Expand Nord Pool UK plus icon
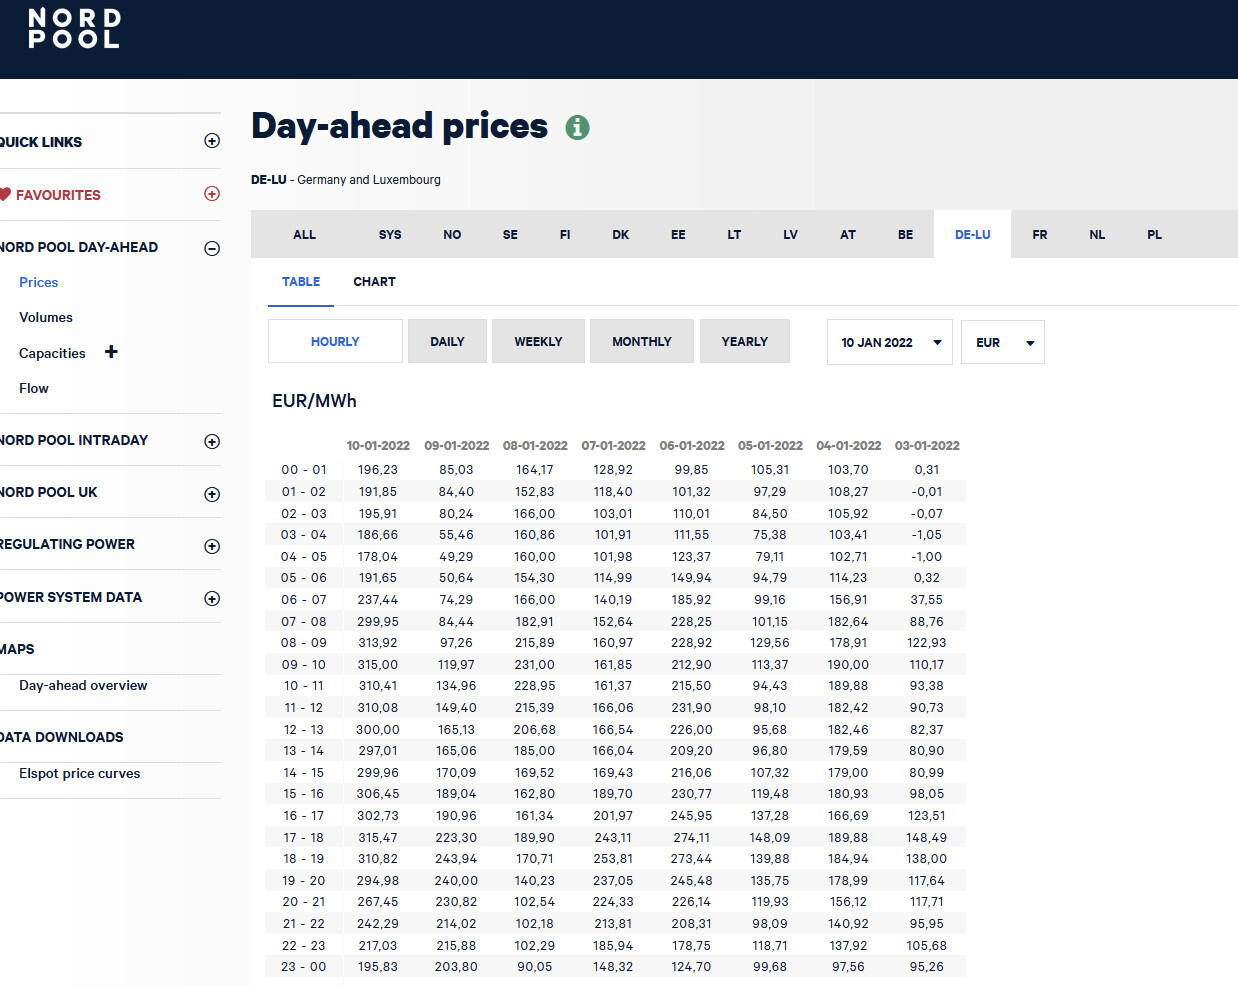Screen dimensions: 1238x986 [212, 494]
